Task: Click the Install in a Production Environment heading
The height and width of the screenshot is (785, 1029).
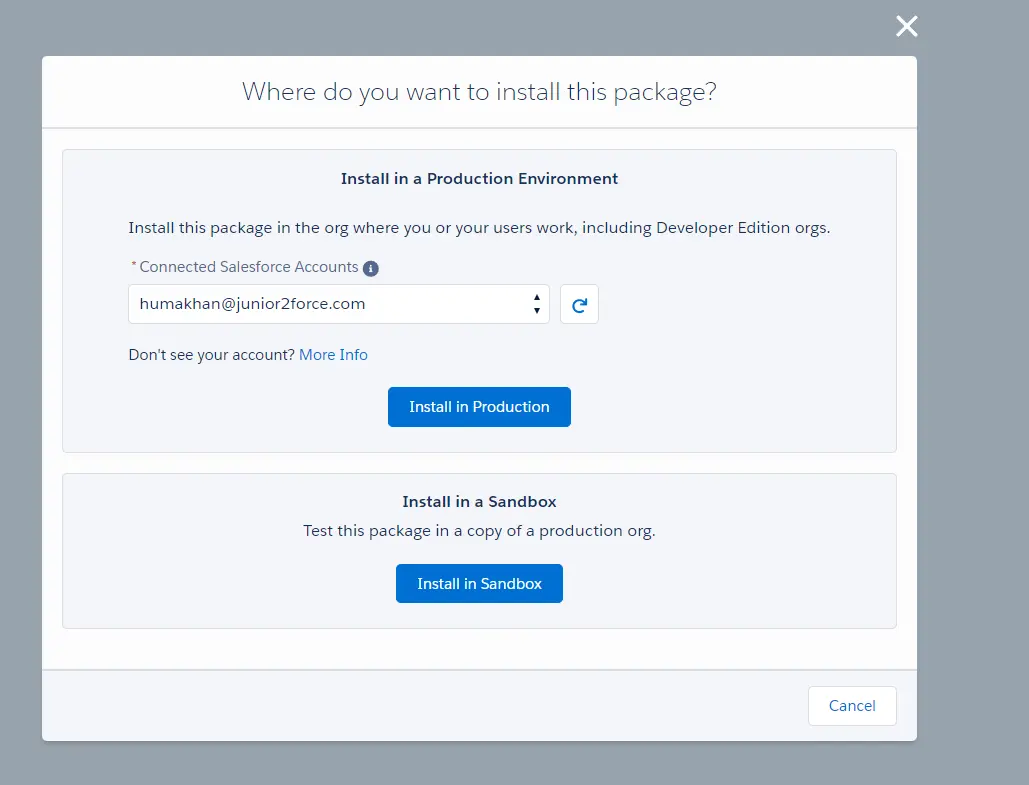Action: (479, 179)
